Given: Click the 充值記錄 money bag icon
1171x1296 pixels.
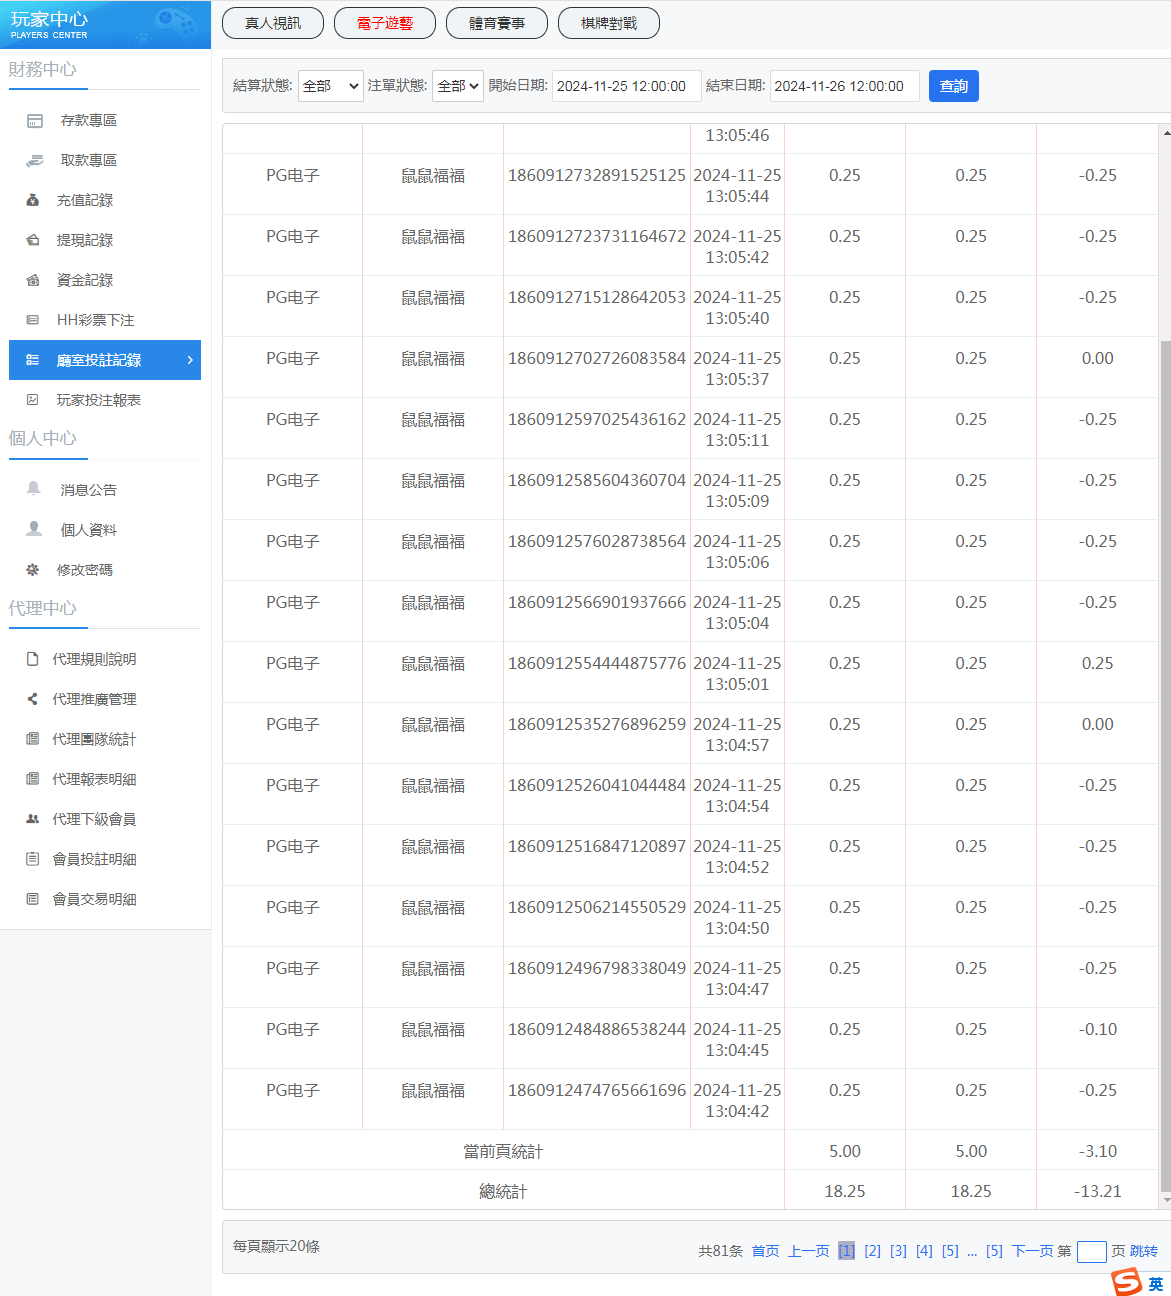Looking at the screenshot, I should pyautogui.click(x=33, y=201).
